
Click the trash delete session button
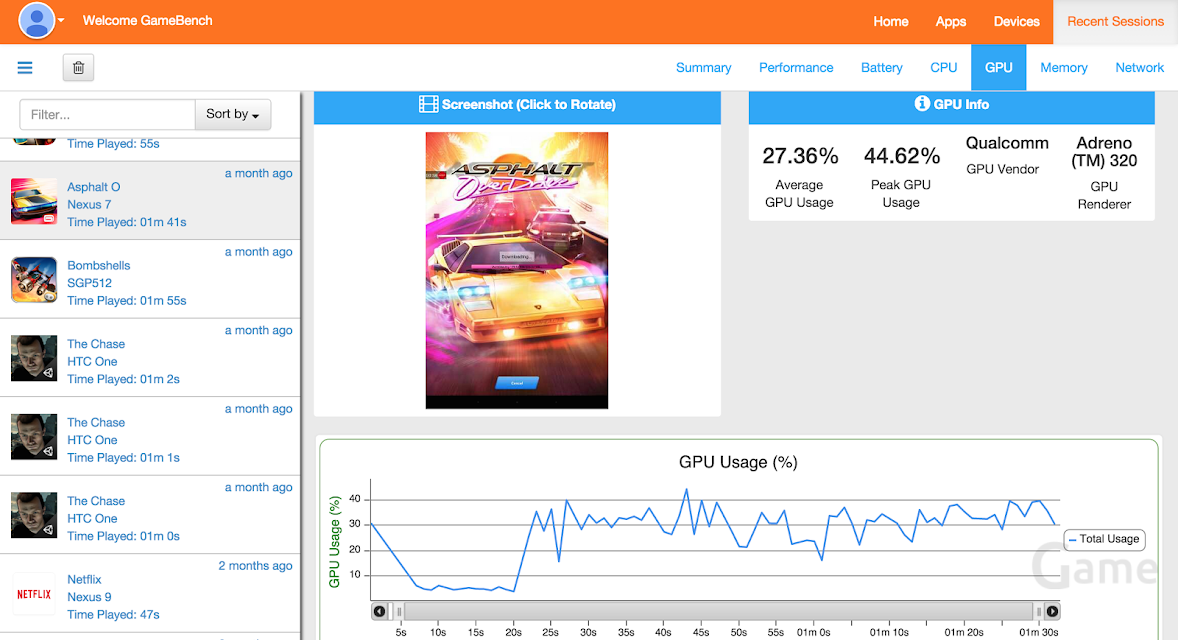pyautogui.click(x=78, y=68)
